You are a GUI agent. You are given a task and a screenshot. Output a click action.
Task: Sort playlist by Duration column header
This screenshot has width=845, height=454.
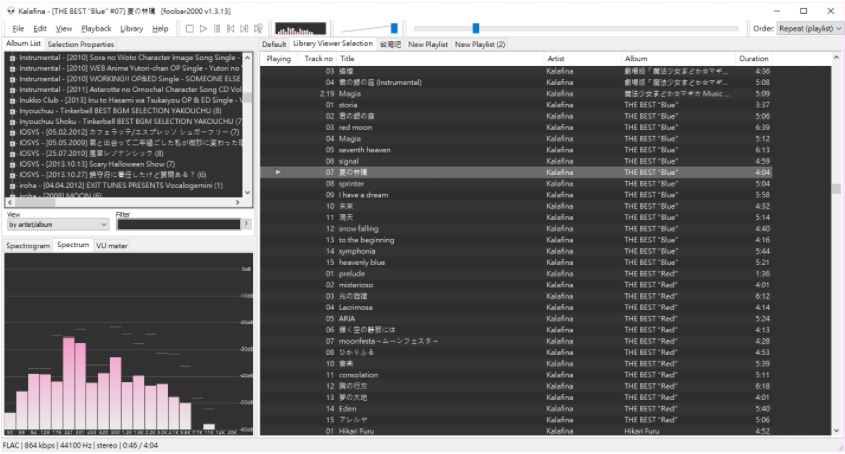[x=754, y=59]
